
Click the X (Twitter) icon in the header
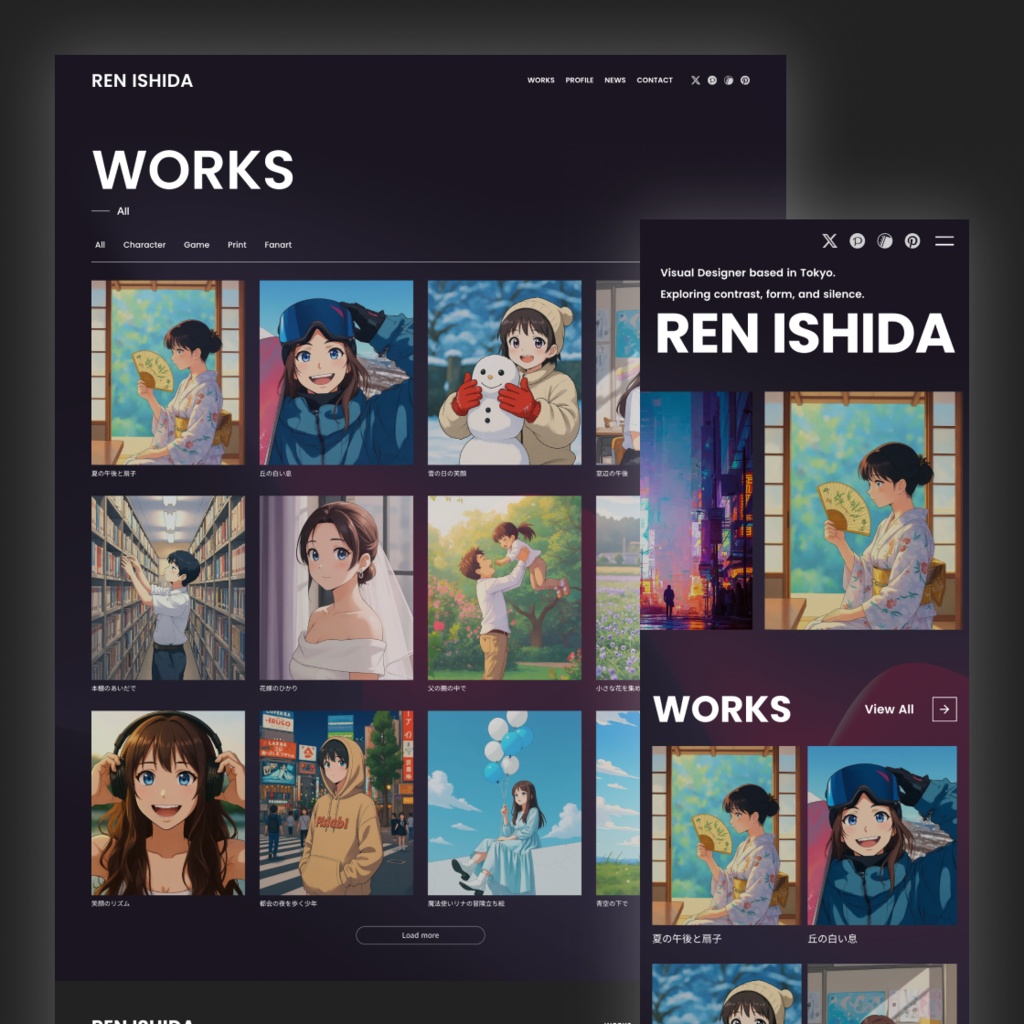pyautogui.click(x=695, y=80)
